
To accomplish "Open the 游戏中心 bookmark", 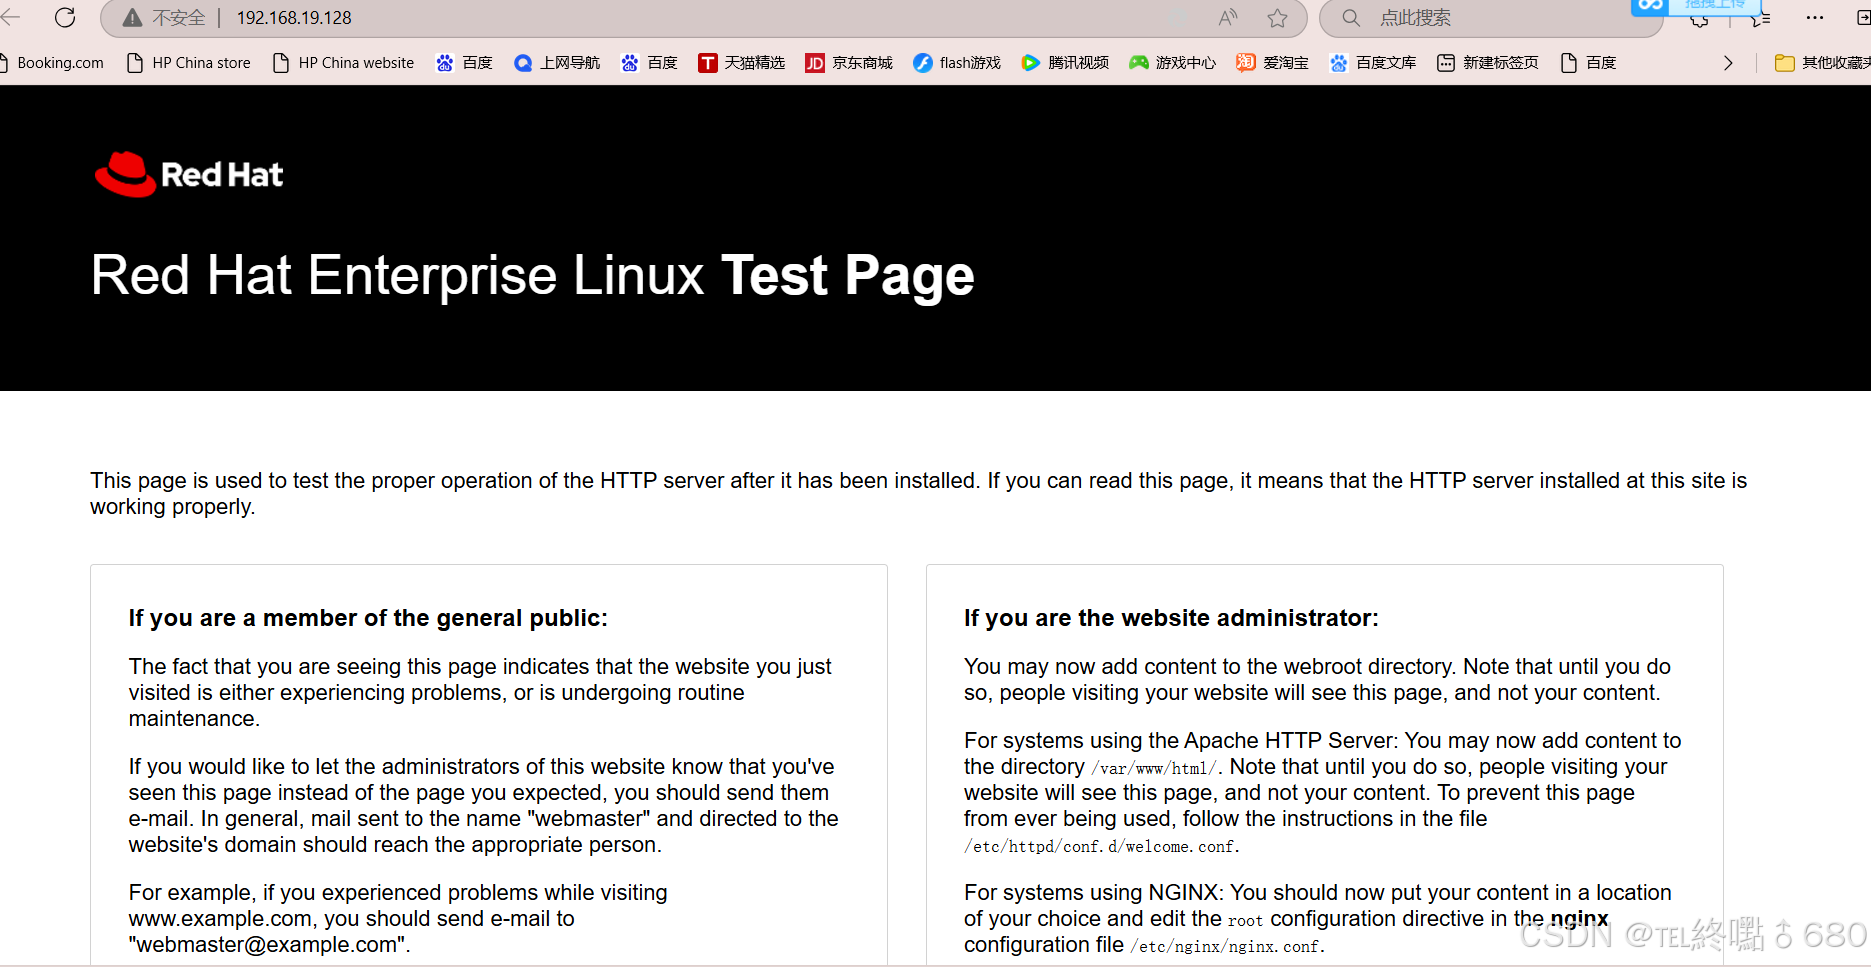I will coord(1173,63).
